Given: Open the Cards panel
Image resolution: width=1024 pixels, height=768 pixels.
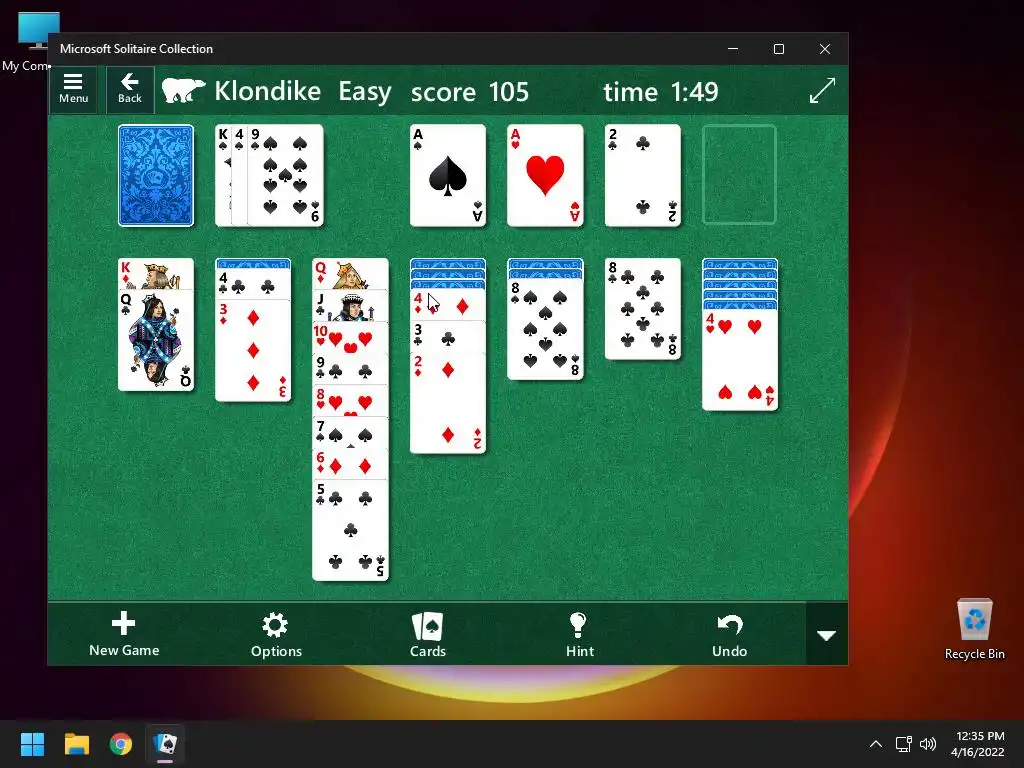Looking at the screenshot, I should click(x=428, y=634).
